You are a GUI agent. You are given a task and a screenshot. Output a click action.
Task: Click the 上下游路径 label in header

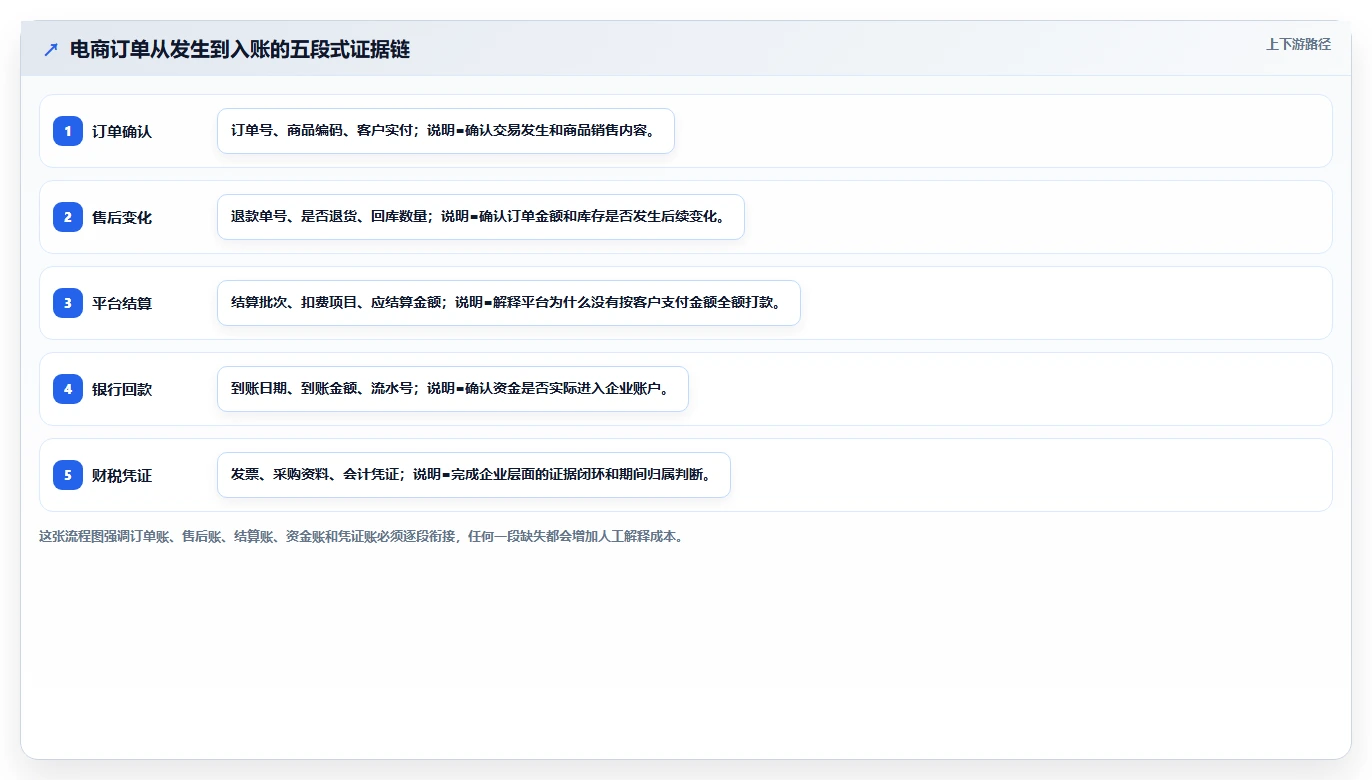coord(1298,44)
